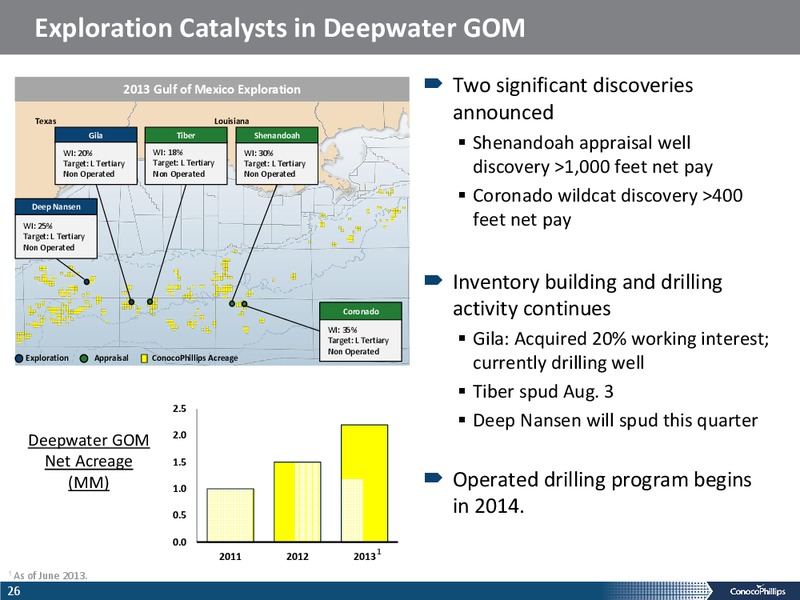The width and height of the screenshot is (800, 600).
Task: Click the Coronado well marker dot
Action: (244, 304)
